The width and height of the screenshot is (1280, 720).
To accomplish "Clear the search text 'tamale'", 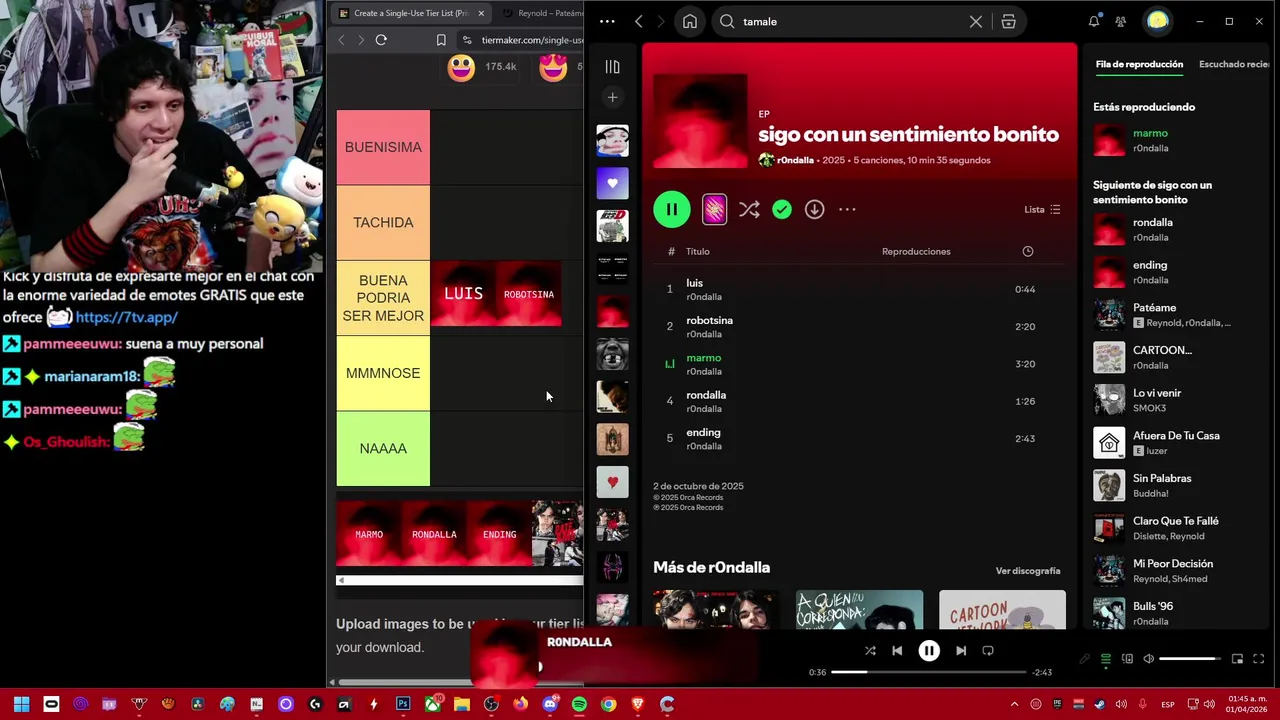I will point(976,21).
